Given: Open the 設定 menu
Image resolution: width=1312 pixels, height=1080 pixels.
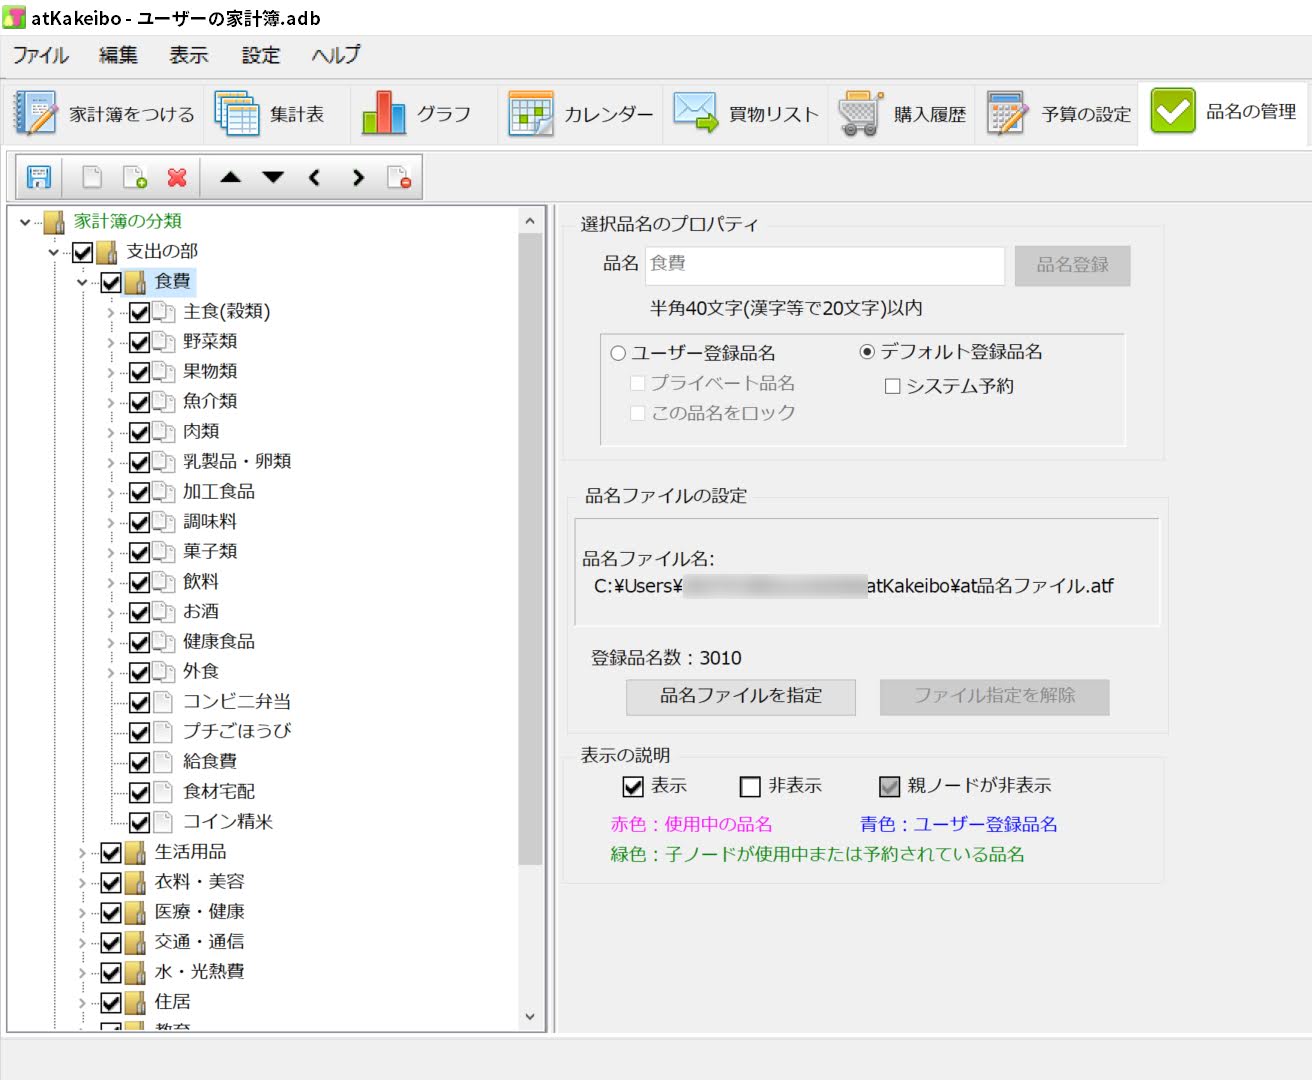Looking at the screenshot, I should click(261, 55).
